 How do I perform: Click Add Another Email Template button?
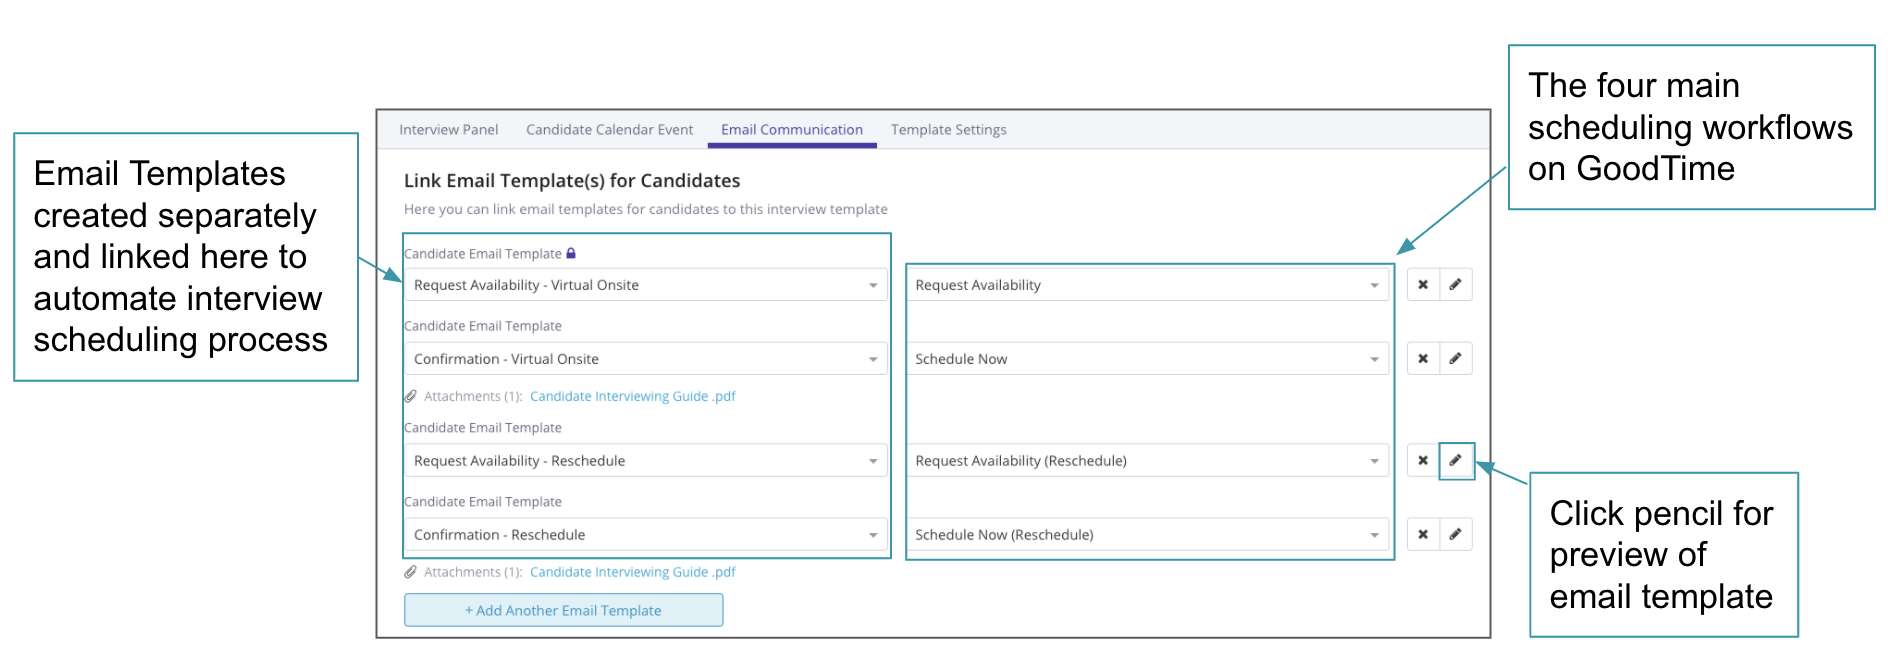563,610
